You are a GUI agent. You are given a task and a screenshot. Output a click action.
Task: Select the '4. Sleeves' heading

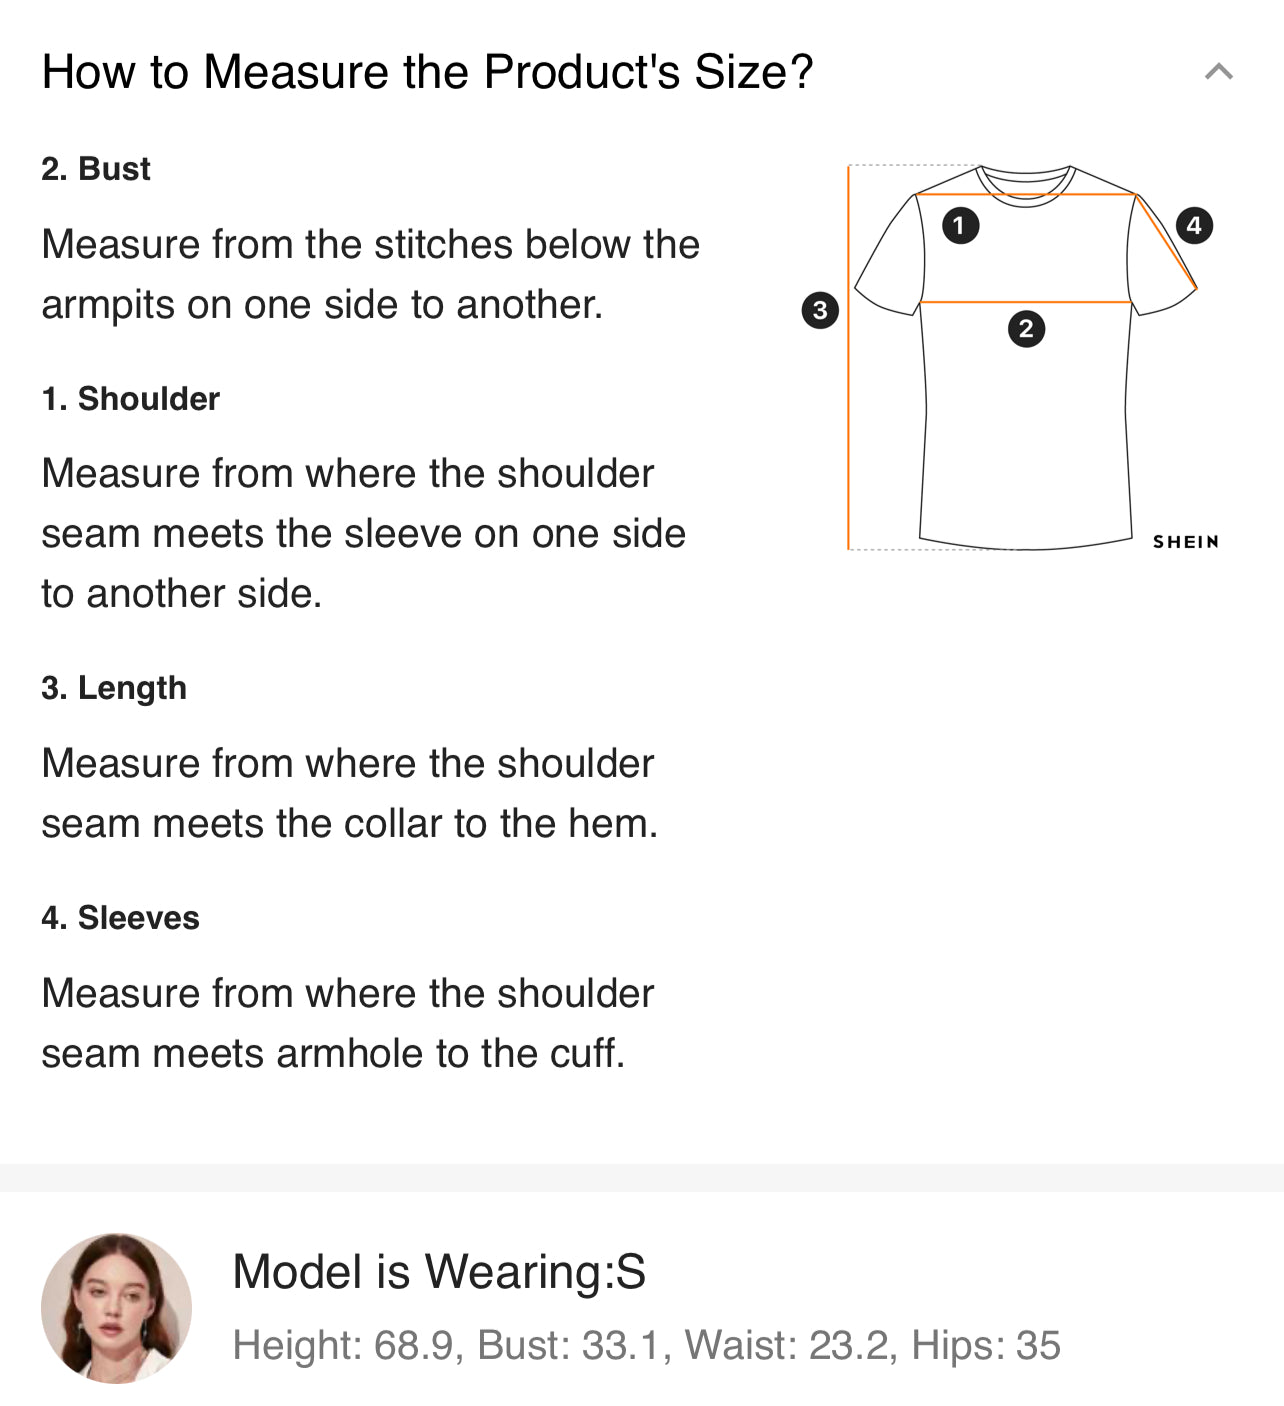120,918
